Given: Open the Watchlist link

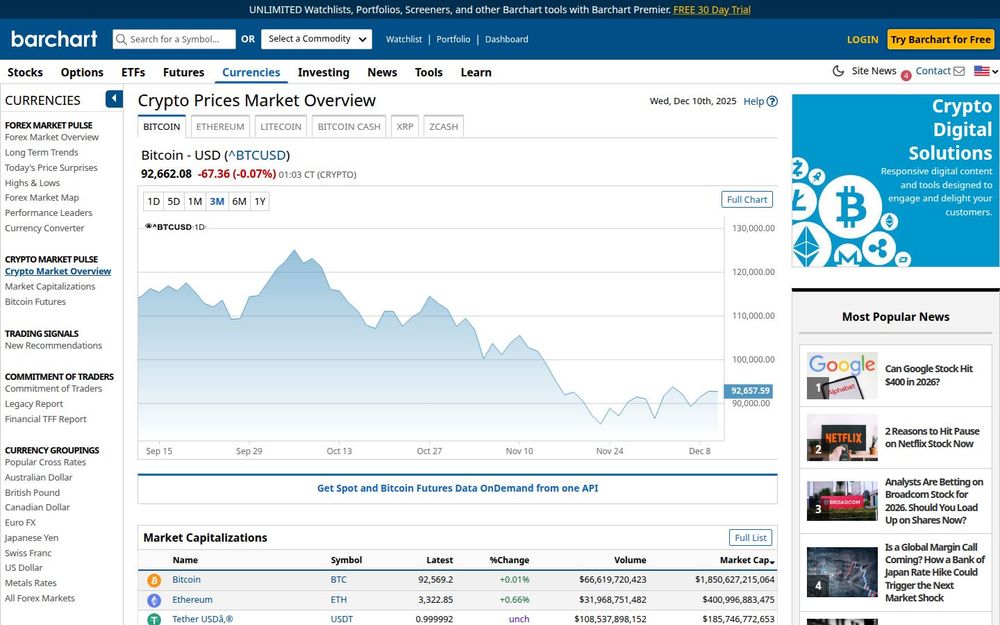Looking at the screenshot, I should (x=404, y=39).
